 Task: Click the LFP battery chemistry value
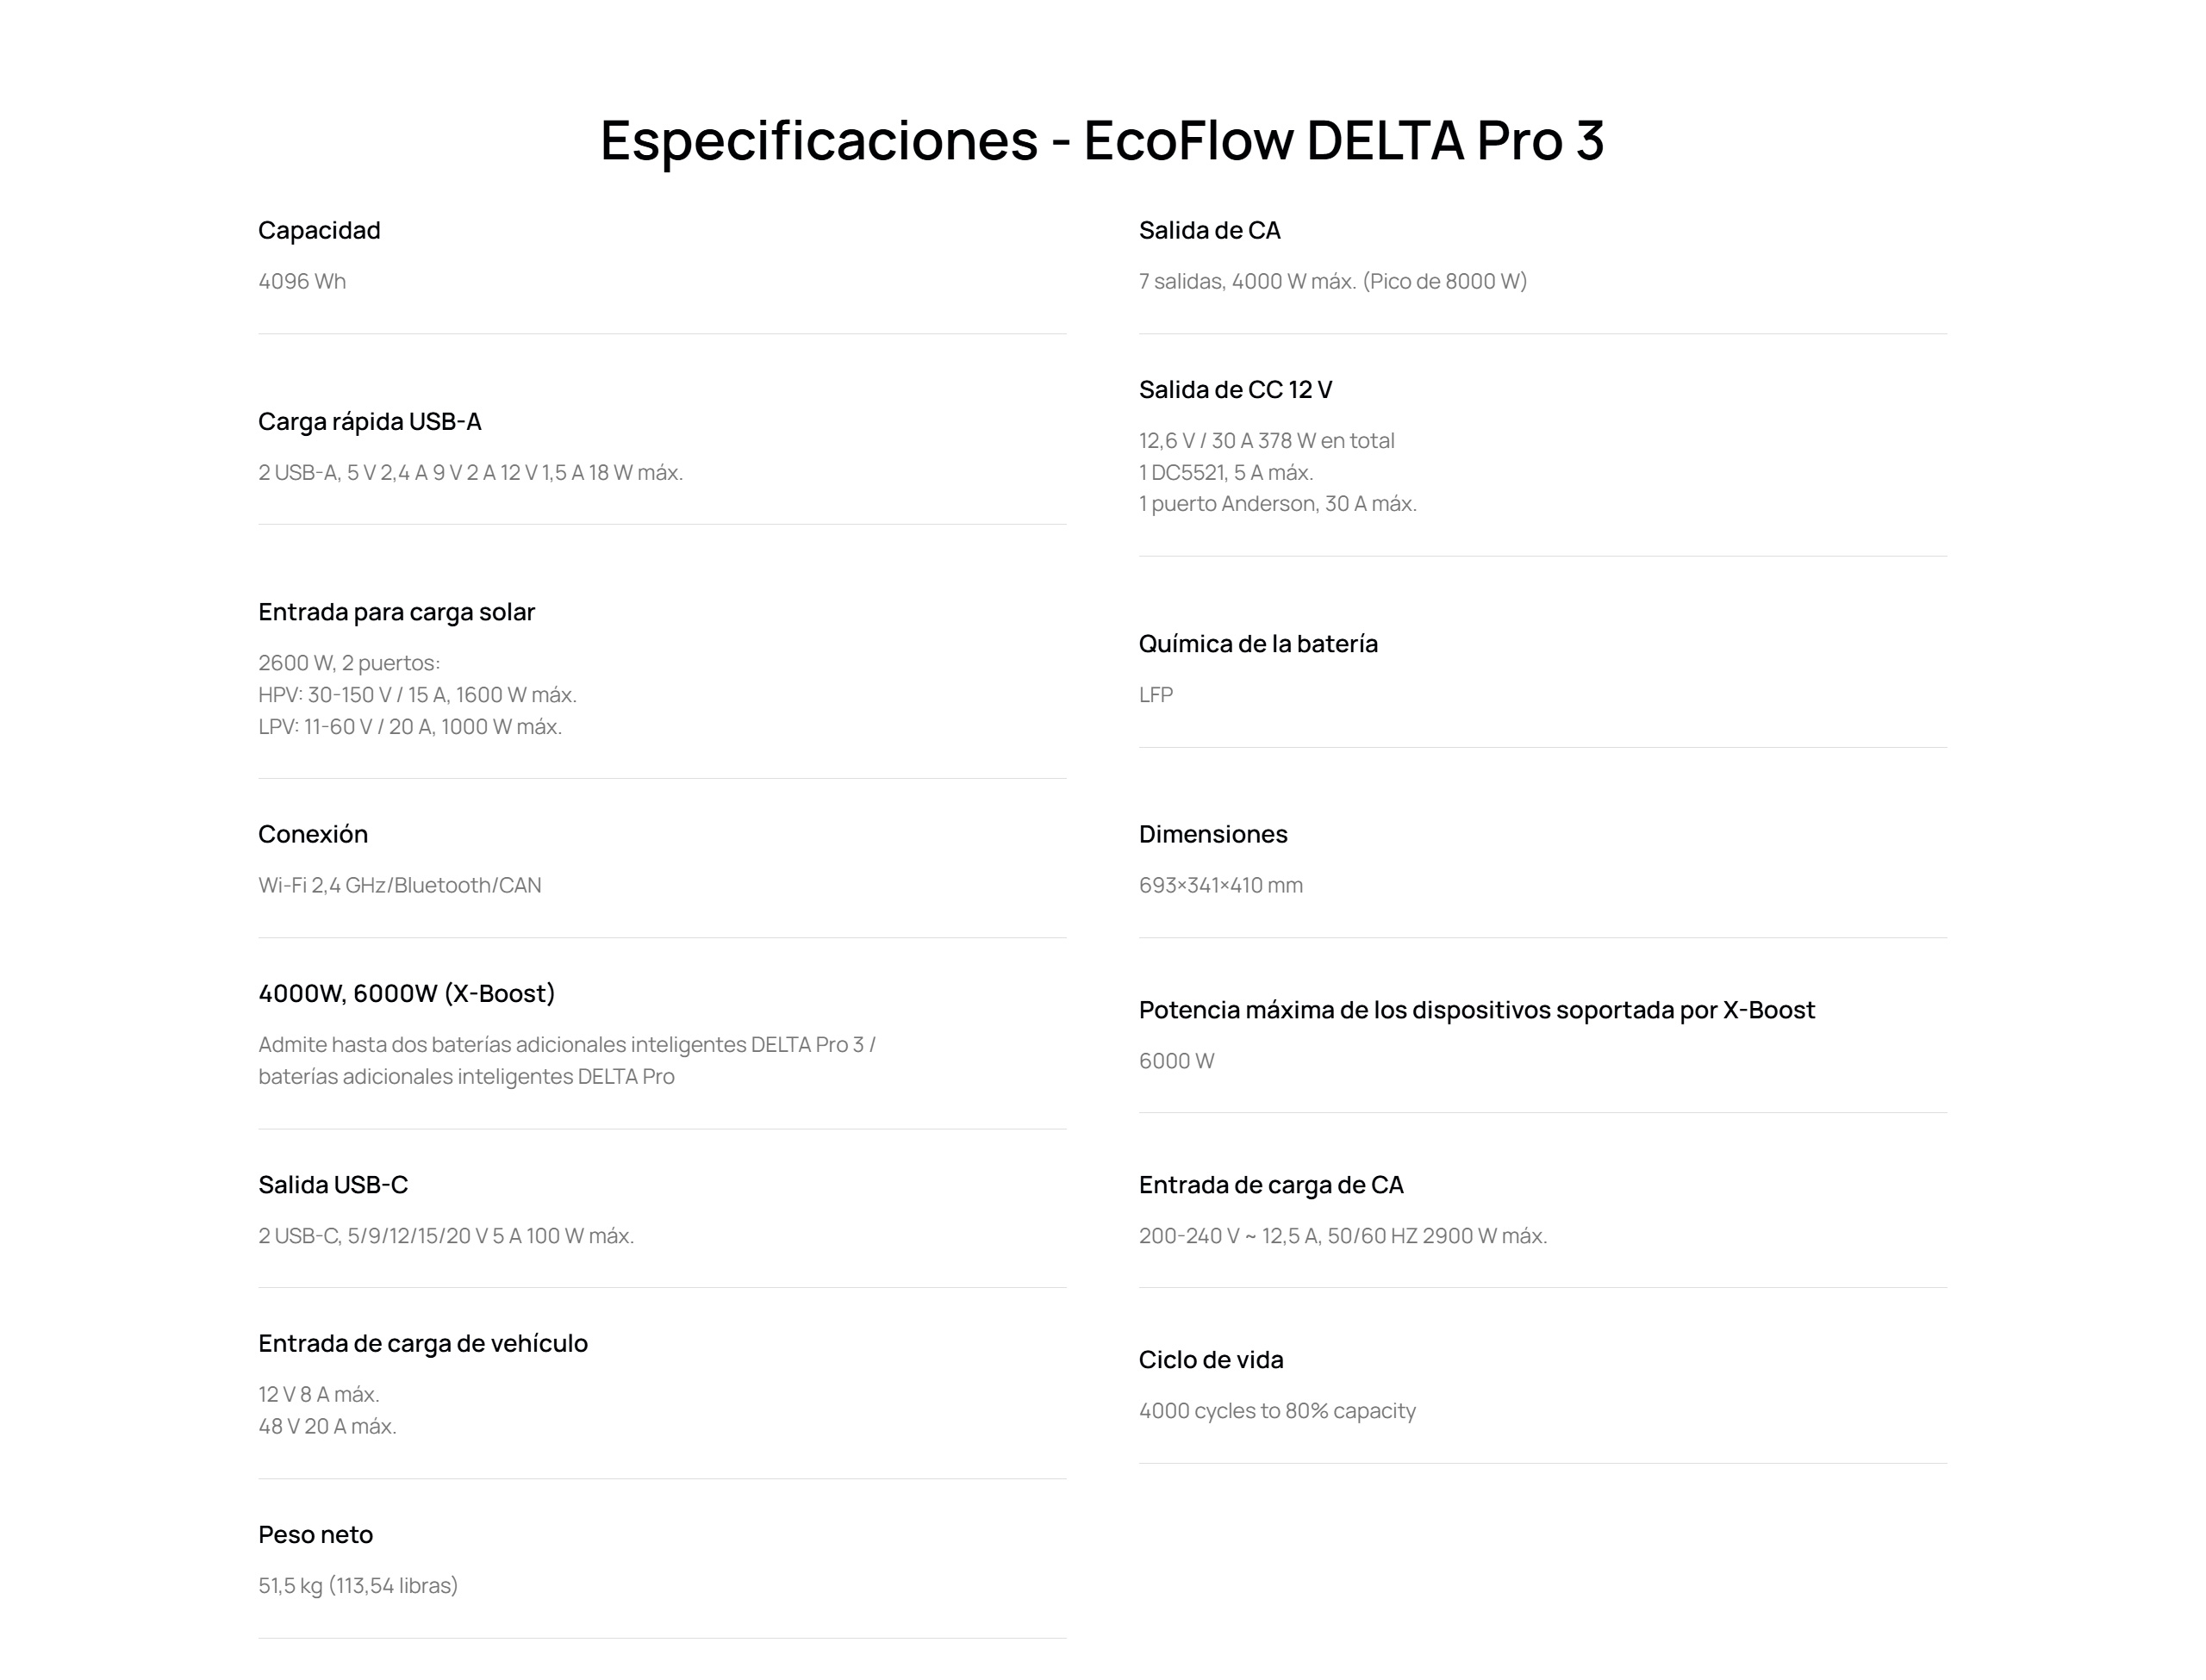tap(1155, 695)
